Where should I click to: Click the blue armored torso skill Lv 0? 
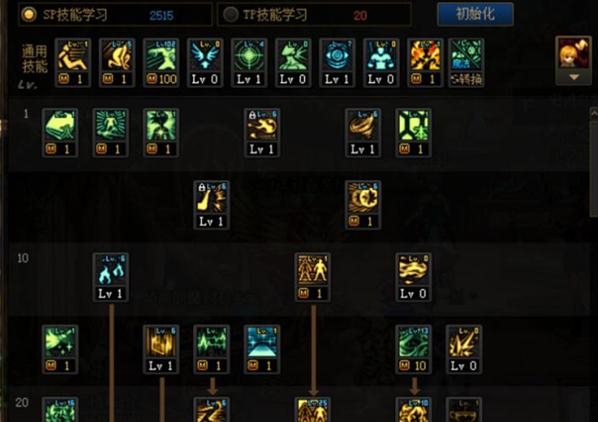[x=381, y=63]
